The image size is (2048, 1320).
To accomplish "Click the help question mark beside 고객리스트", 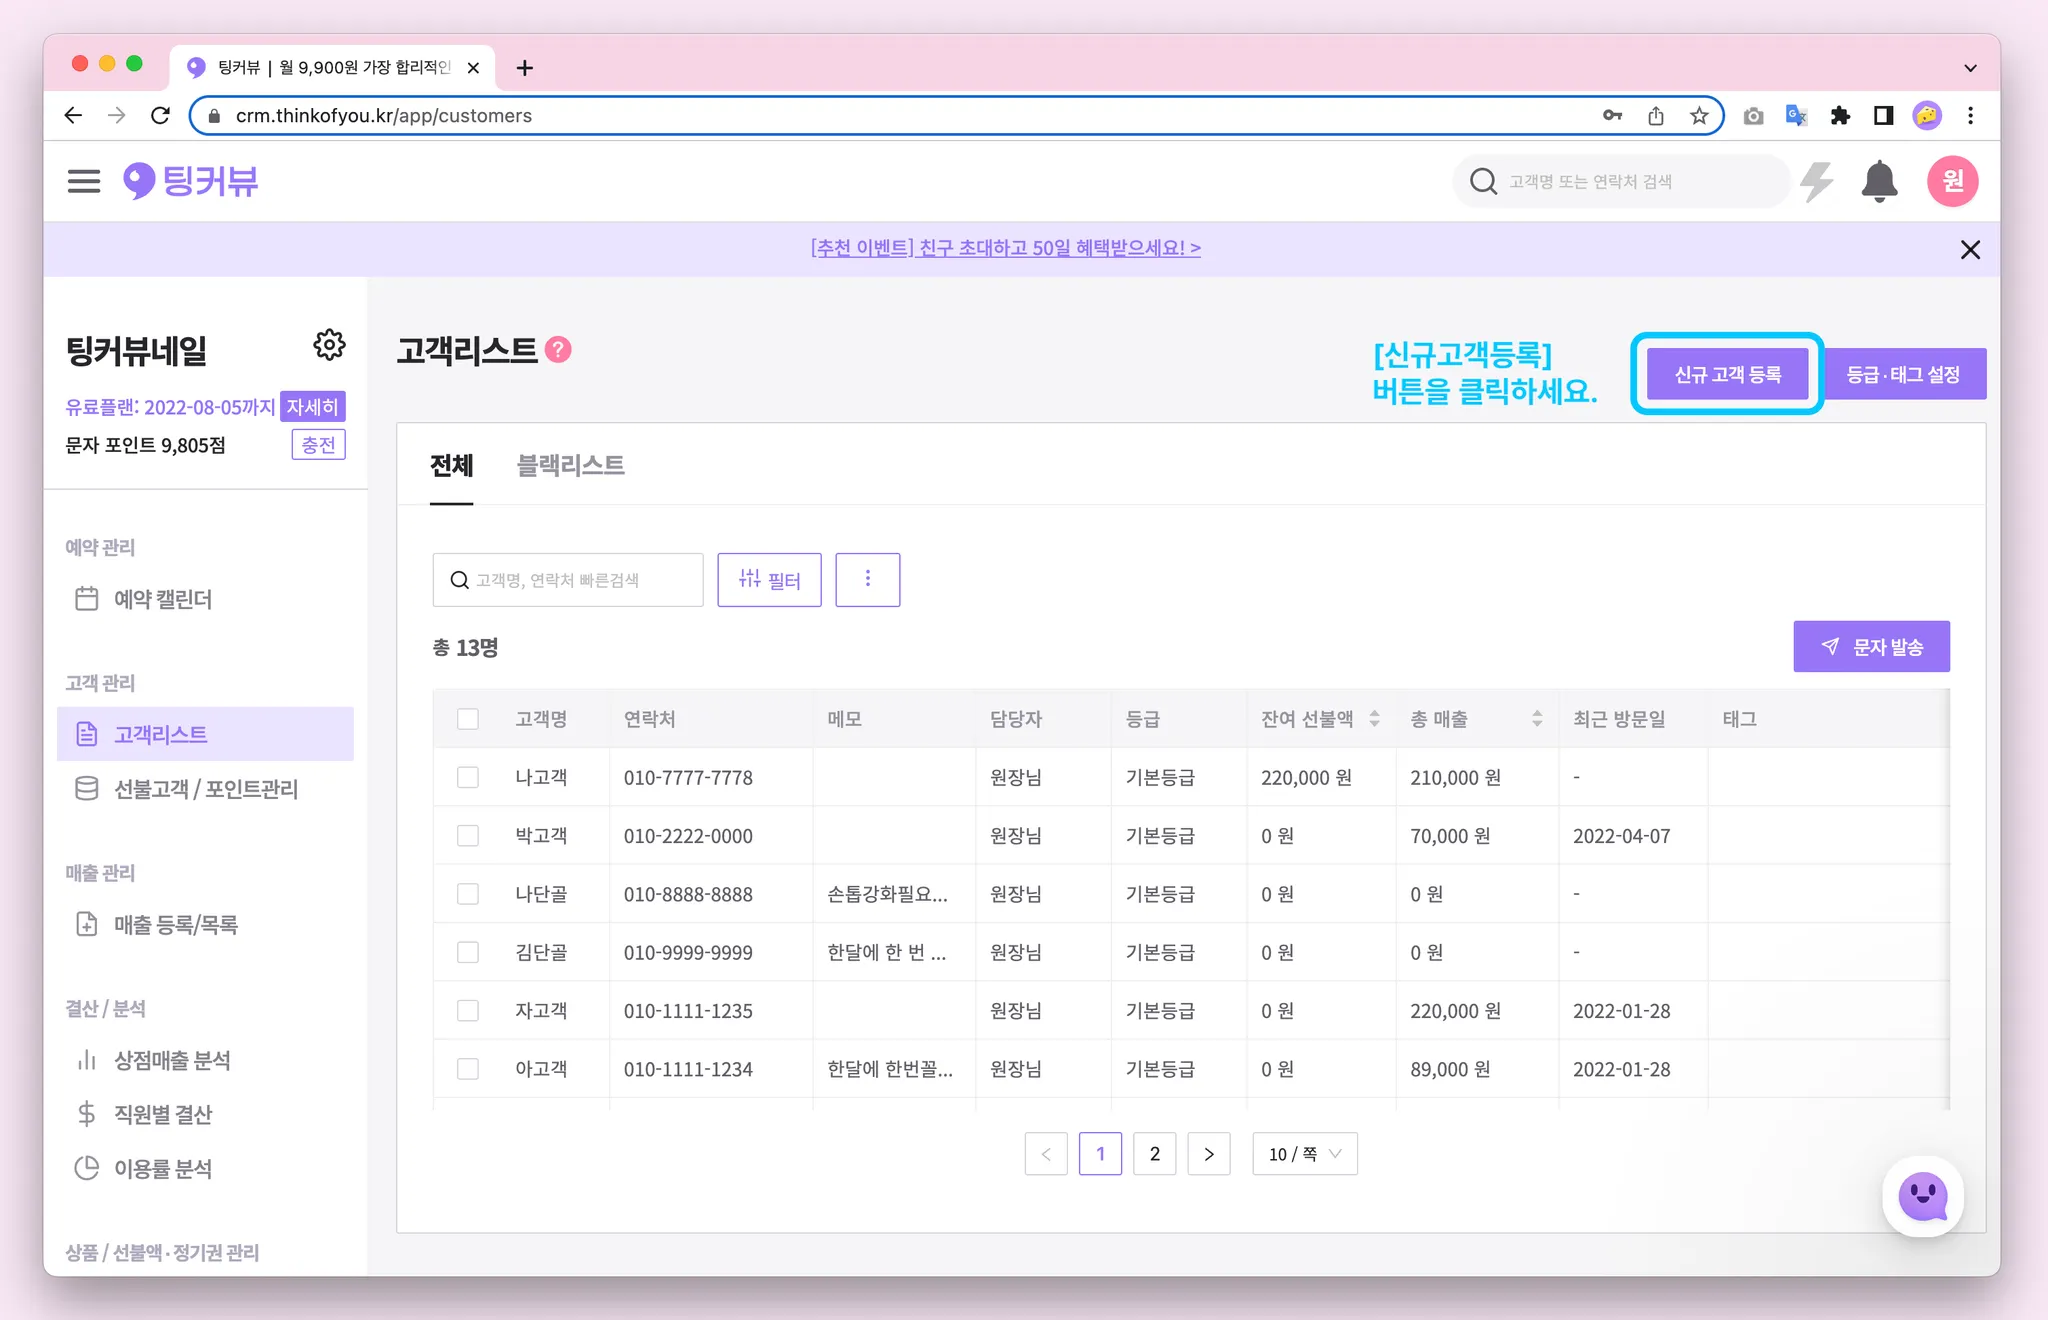I will point(559,350).
